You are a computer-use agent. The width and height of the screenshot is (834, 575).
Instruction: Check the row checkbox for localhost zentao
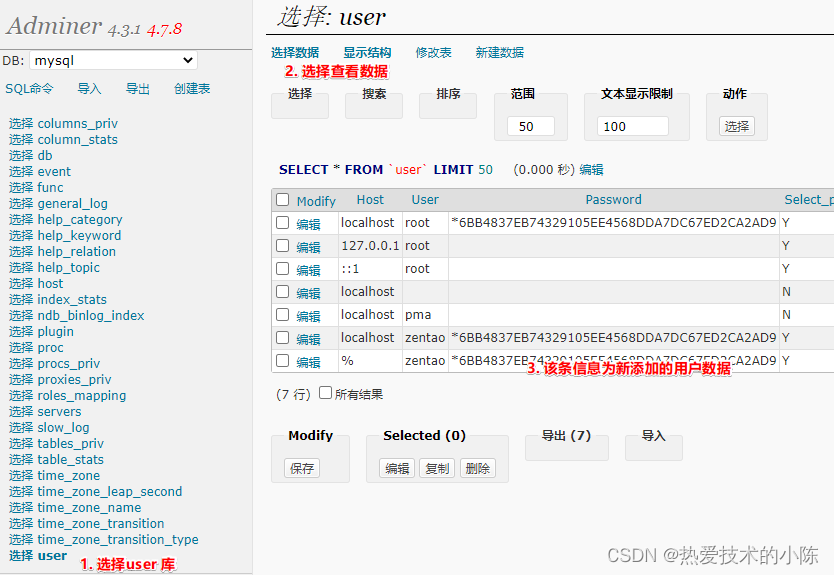tap(282, 338)
